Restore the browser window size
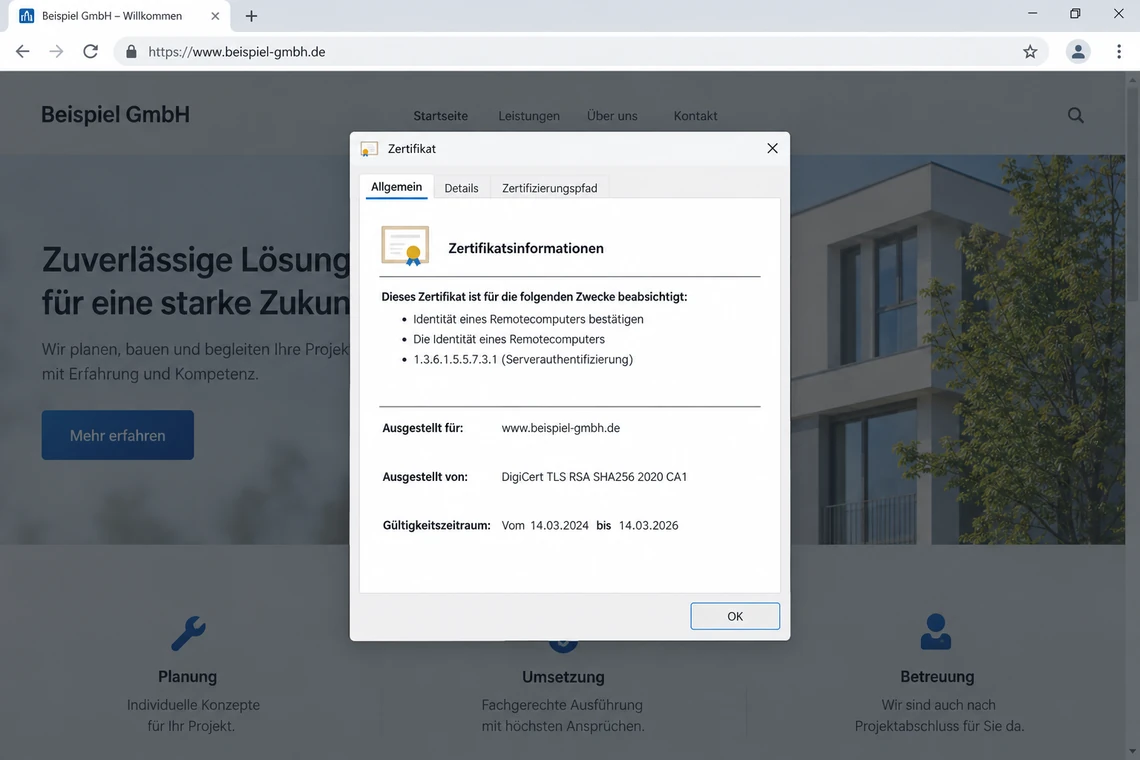This screenshot has height=760, width=1140. click(1075, 13)
